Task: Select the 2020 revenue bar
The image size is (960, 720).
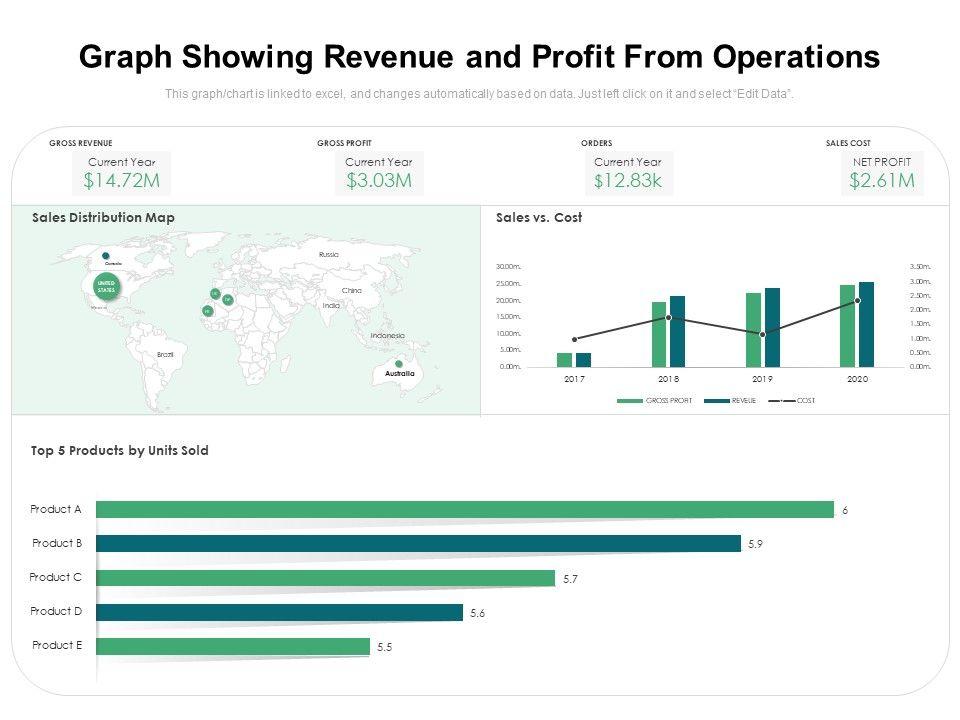Action: point(866,324)
